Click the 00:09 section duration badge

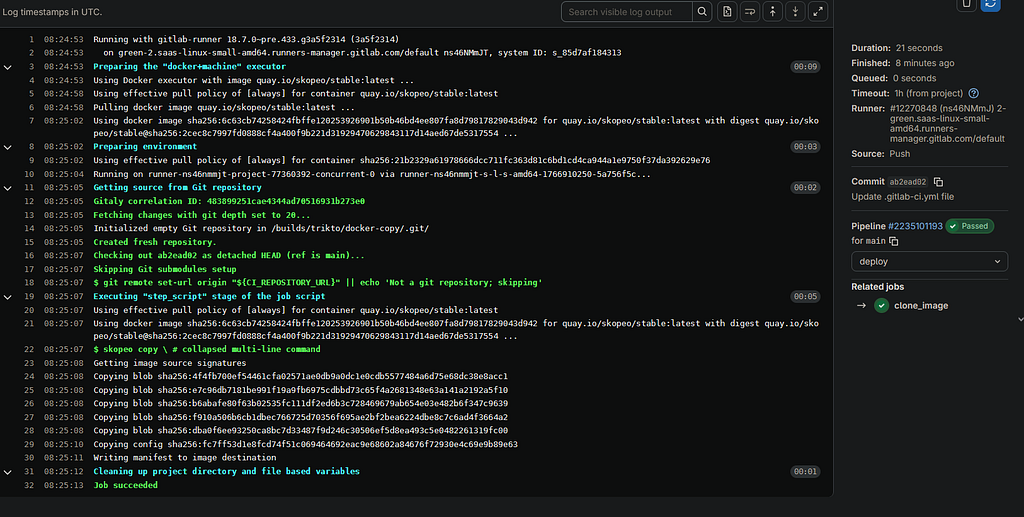point(805,67)
